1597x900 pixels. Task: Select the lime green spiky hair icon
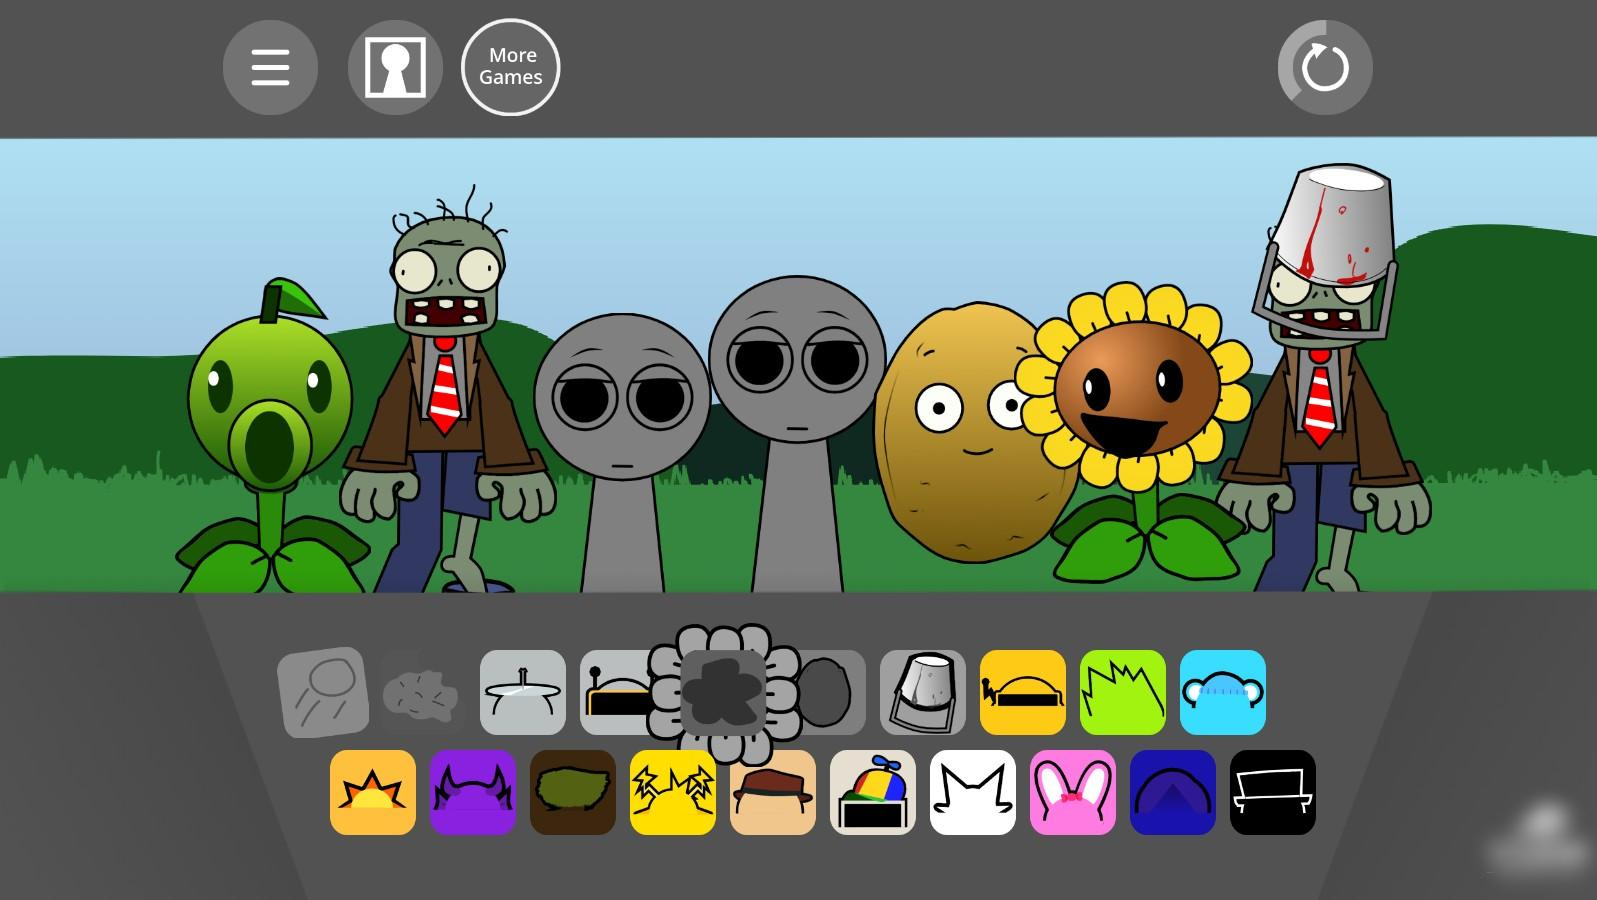(1123, 692)
